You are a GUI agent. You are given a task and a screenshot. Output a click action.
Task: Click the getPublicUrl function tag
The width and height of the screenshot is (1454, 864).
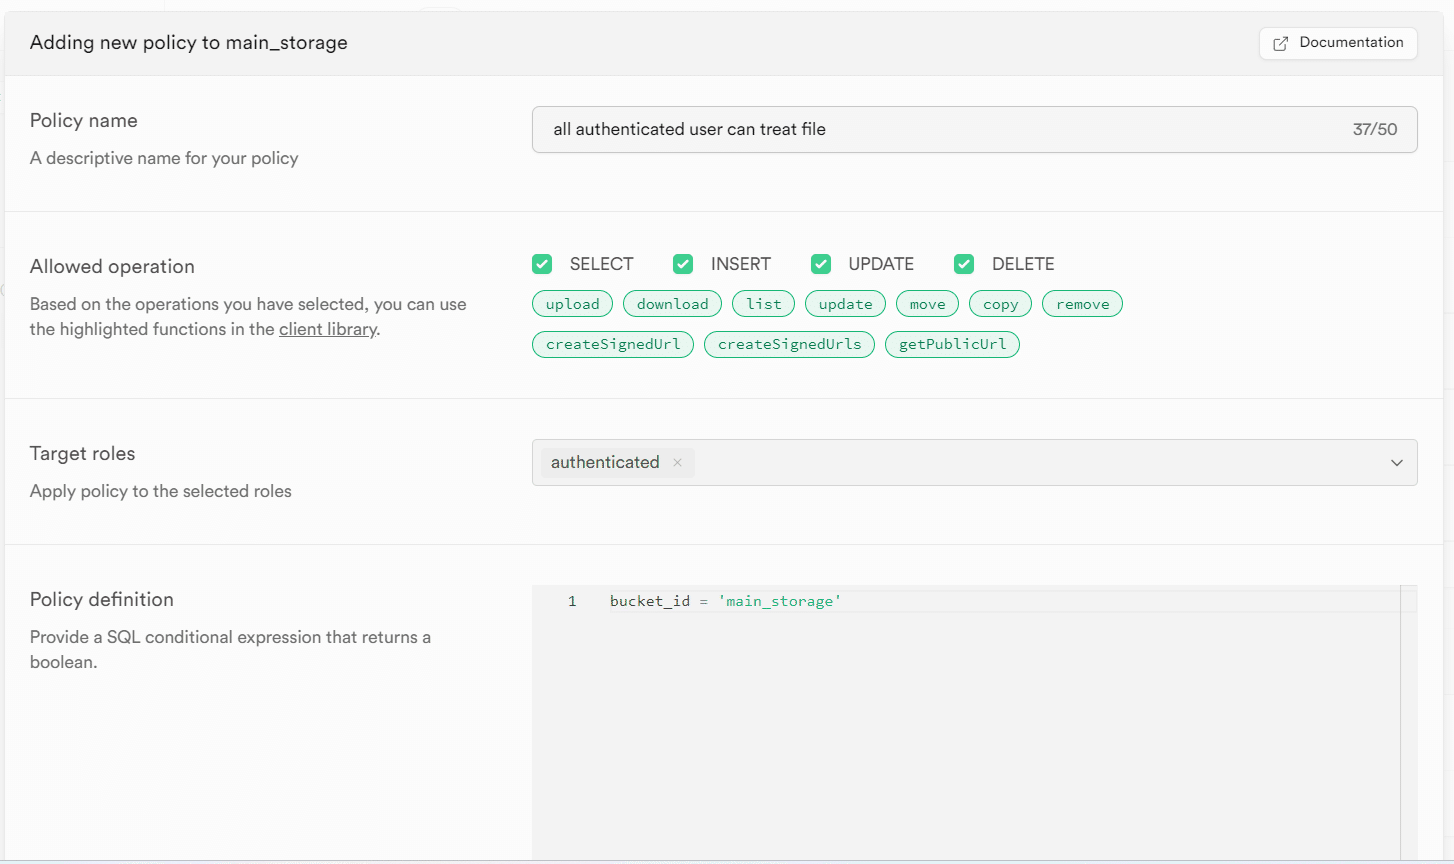952,344
